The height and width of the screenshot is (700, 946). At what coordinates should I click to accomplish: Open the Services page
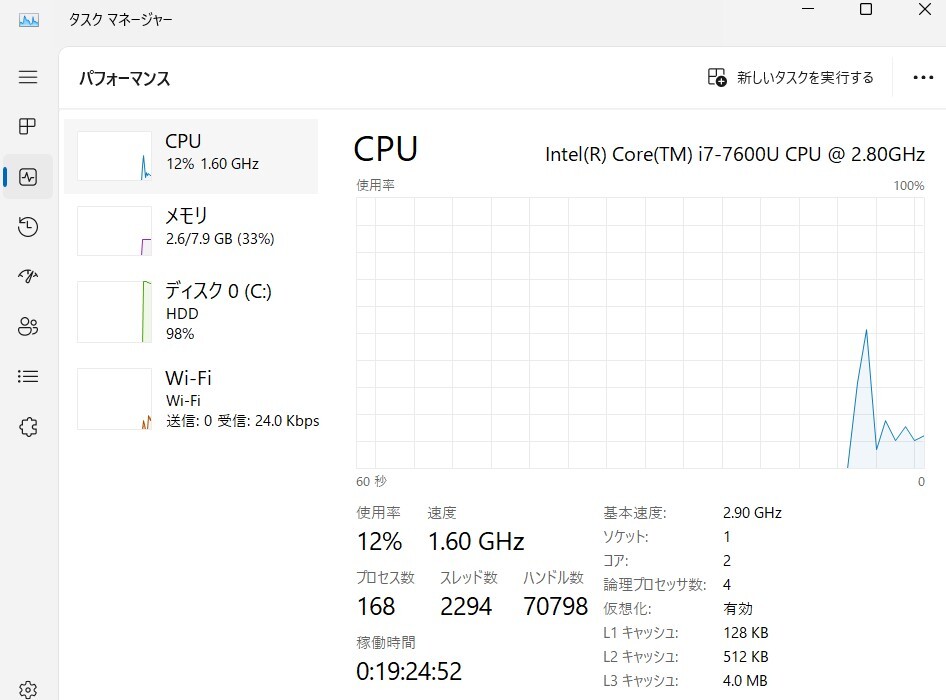[28, 426]
